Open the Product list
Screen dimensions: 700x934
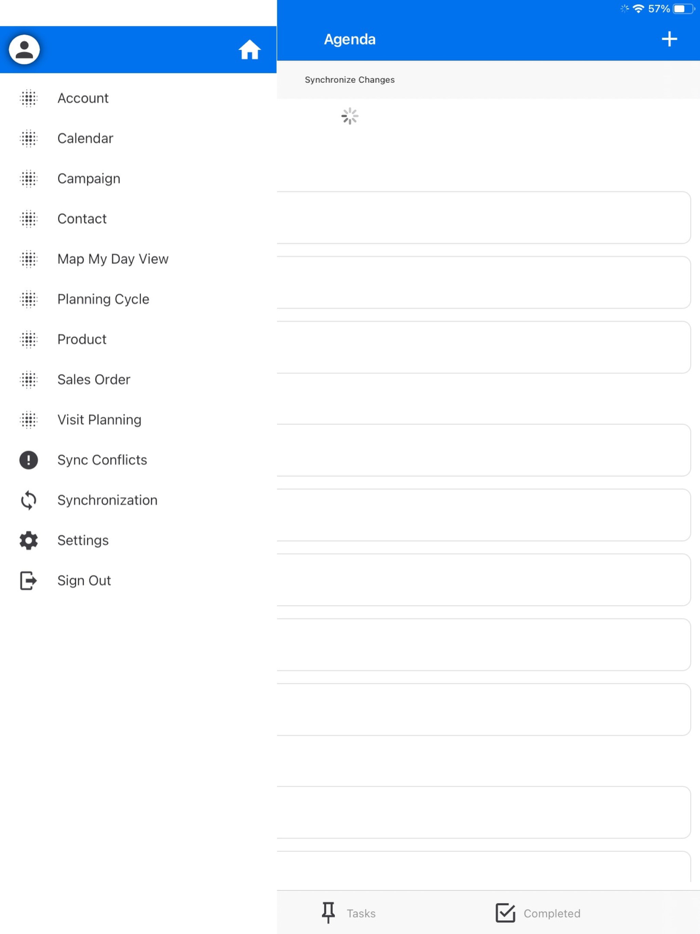point(81,339)
